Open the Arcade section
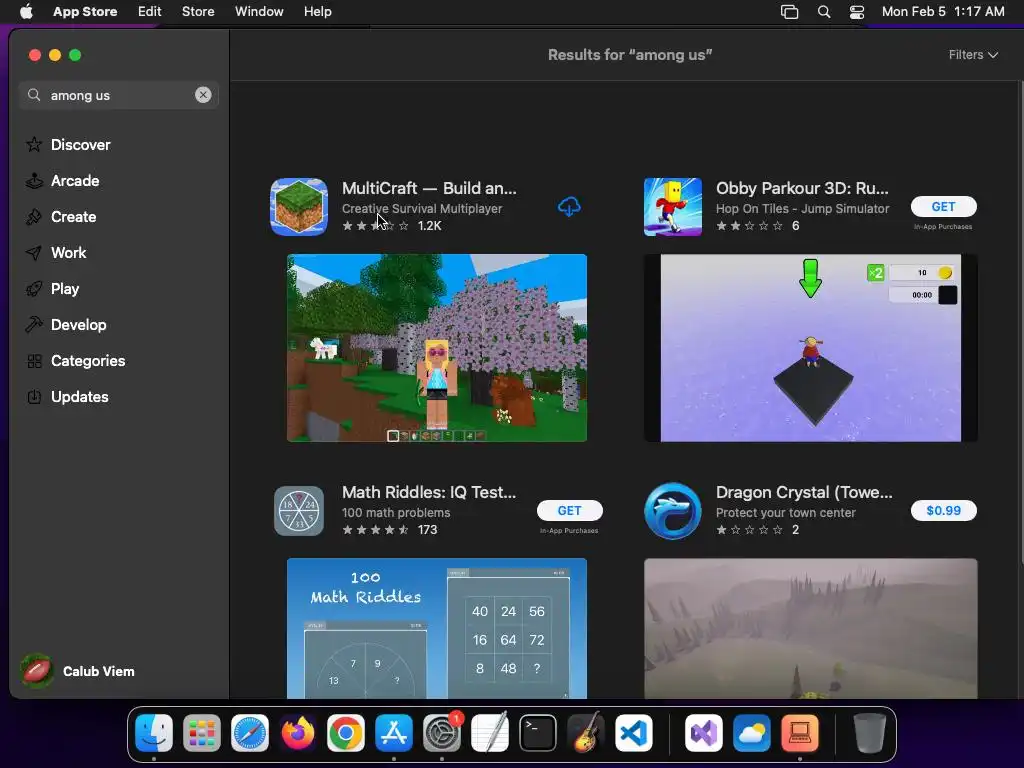 click(x=63, y=181)
